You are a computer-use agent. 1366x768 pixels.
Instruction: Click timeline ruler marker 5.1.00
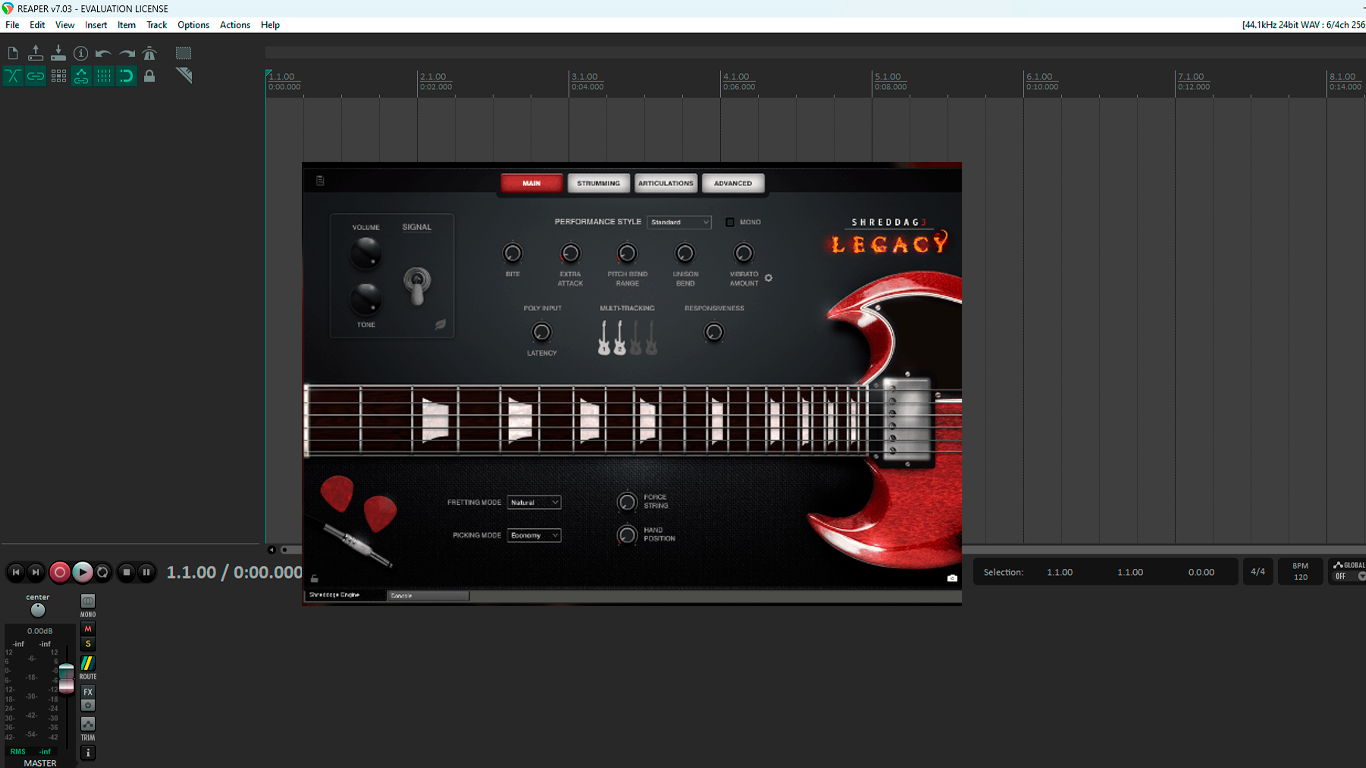pyautogui.click(x=887, y=77)
